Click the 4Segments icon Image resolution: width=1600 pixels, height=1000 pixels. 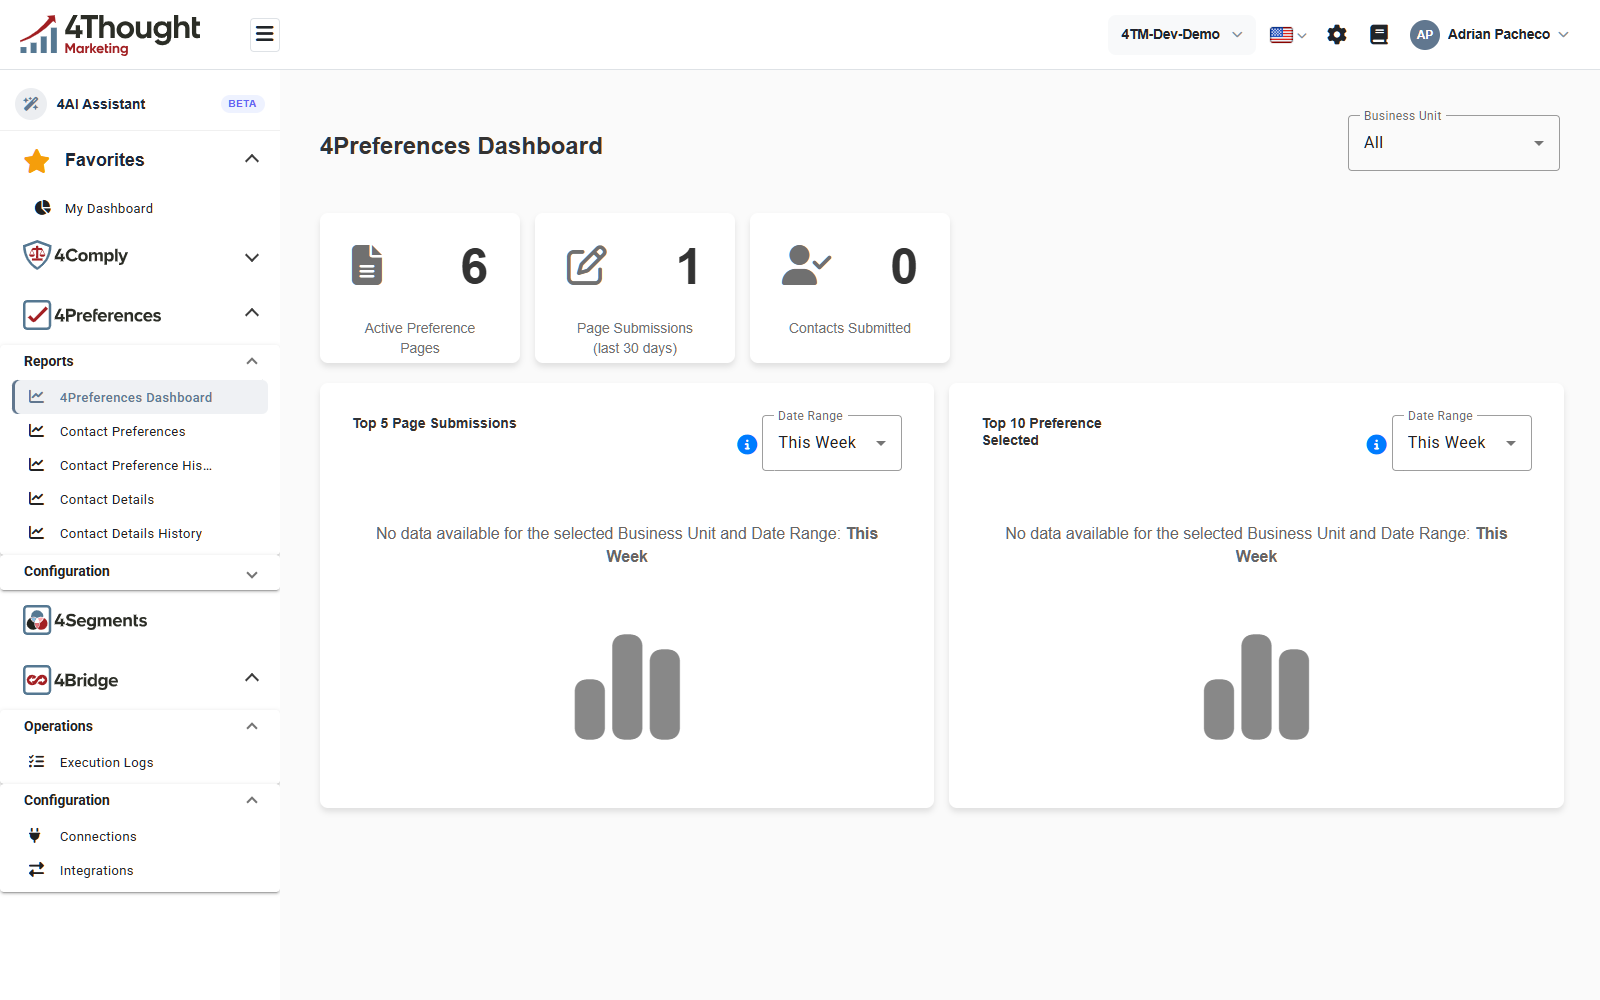click(37, 620)
